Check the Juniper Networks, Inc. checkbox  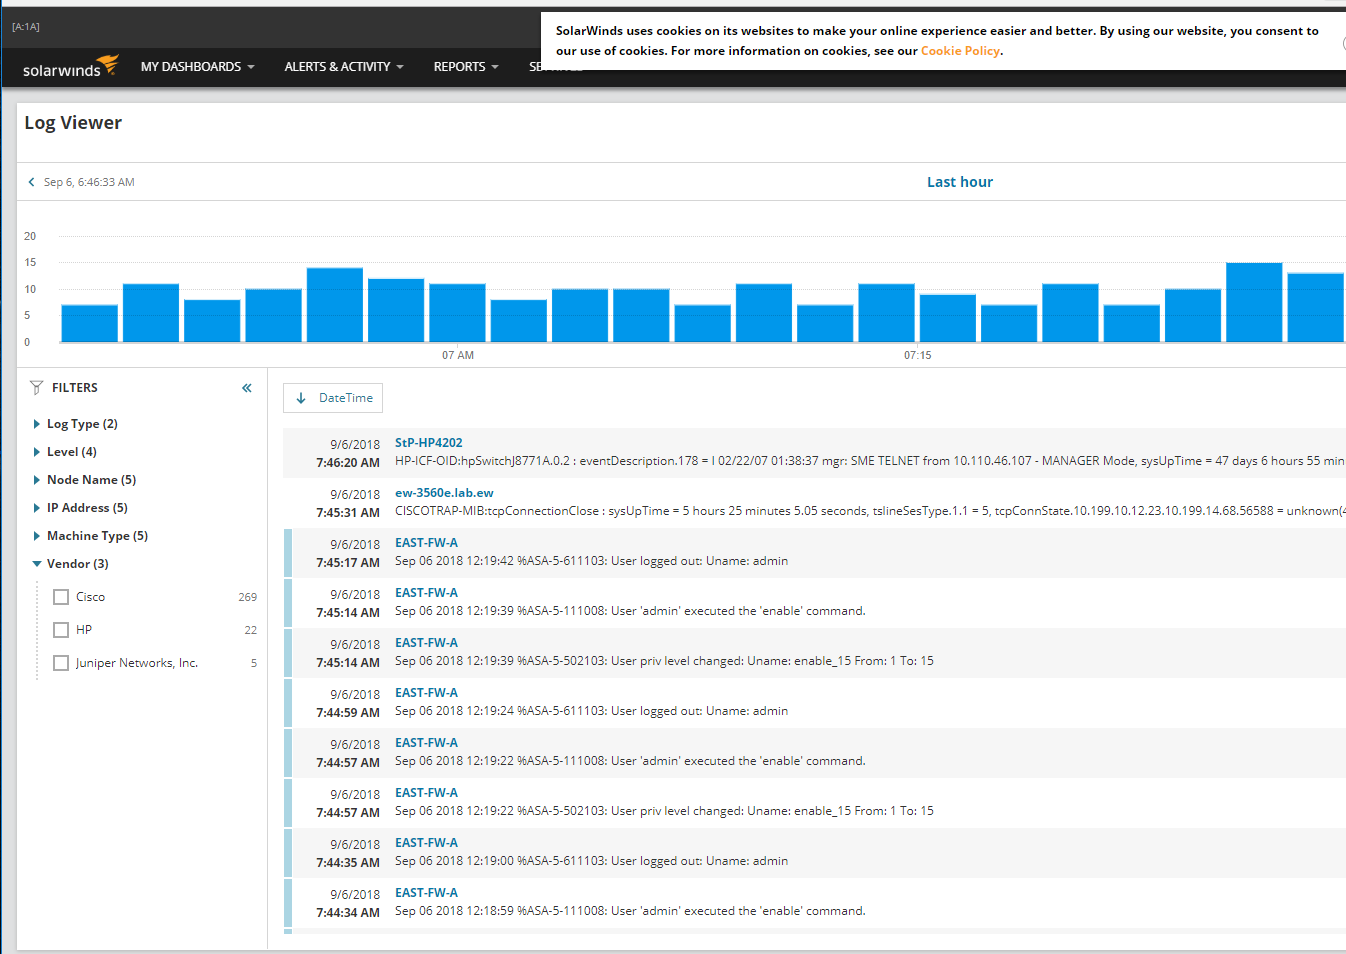61,663
